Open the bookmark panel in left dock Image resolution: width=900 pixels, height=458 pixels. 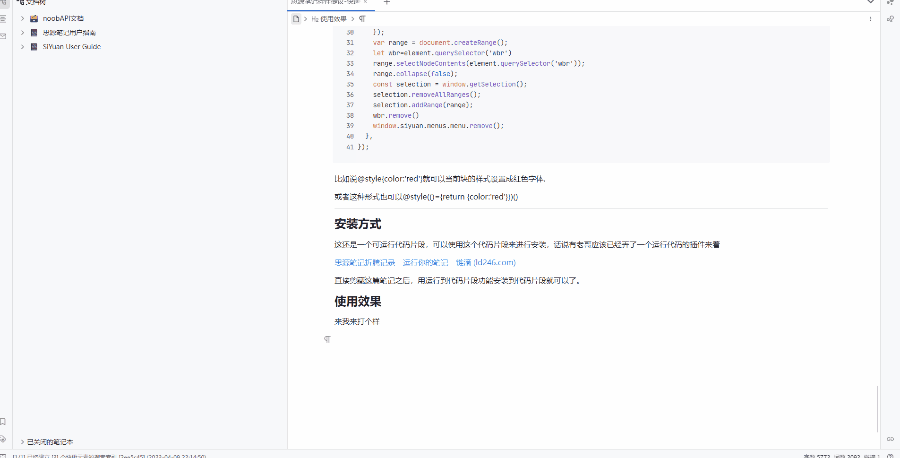(4, 422)
